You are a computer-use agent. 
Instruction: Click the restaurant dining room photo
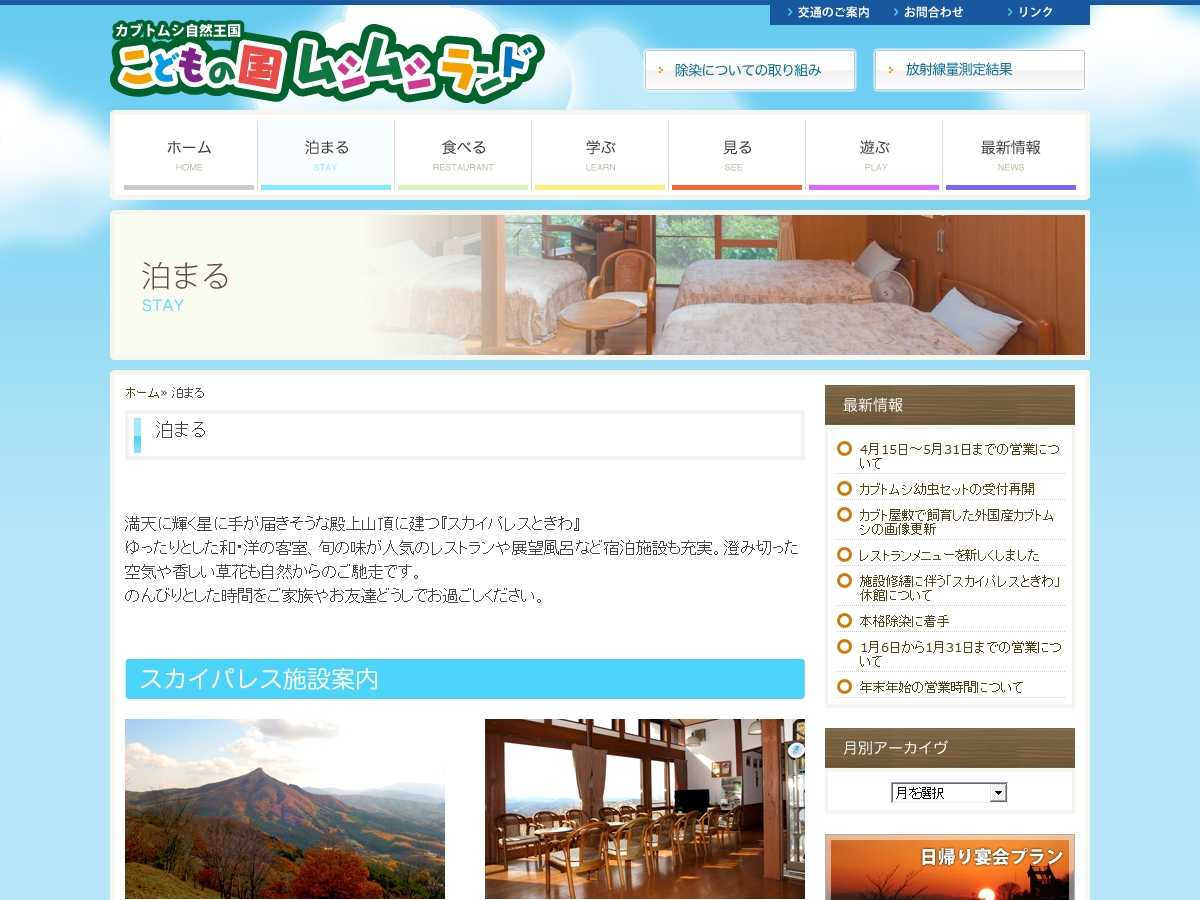click(x=645, y=809)
